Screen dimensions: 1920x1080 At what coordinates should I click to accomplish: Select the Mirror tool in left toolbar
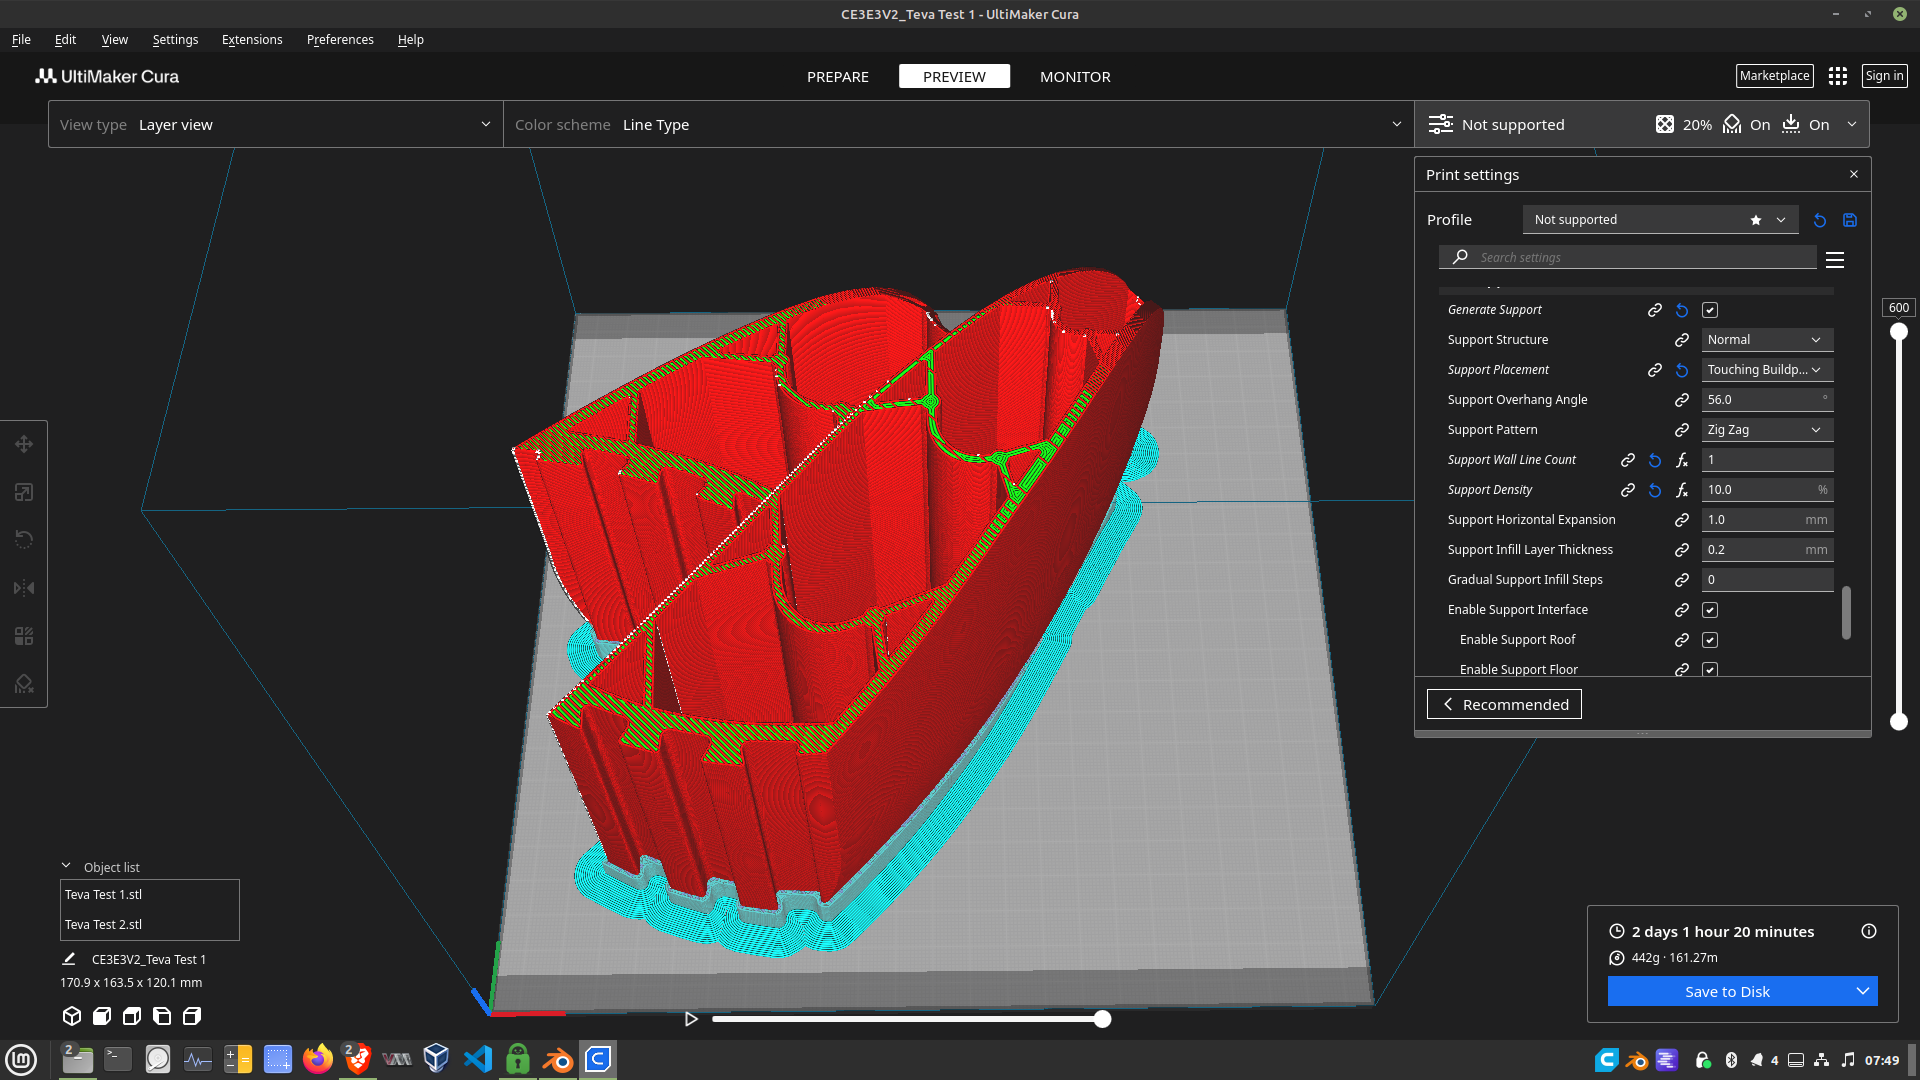pos(24,588)
